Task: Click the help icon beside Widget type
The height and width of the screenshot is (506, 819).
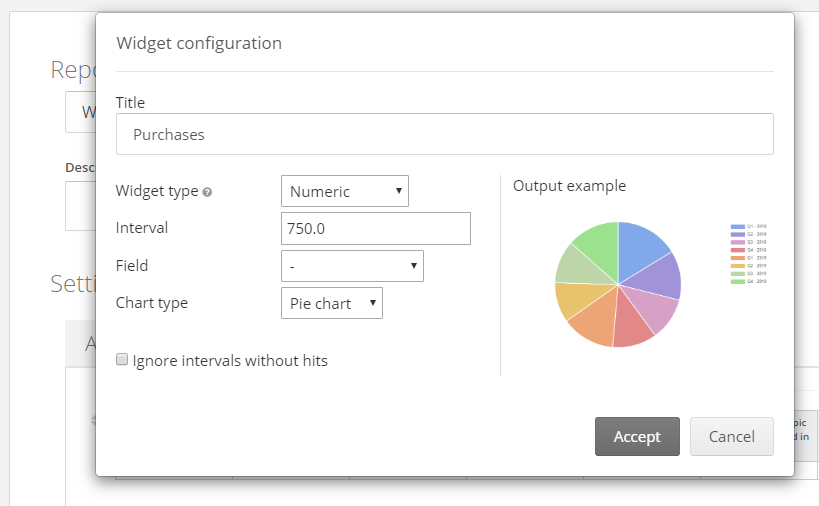Action: (x=207, y=192)
